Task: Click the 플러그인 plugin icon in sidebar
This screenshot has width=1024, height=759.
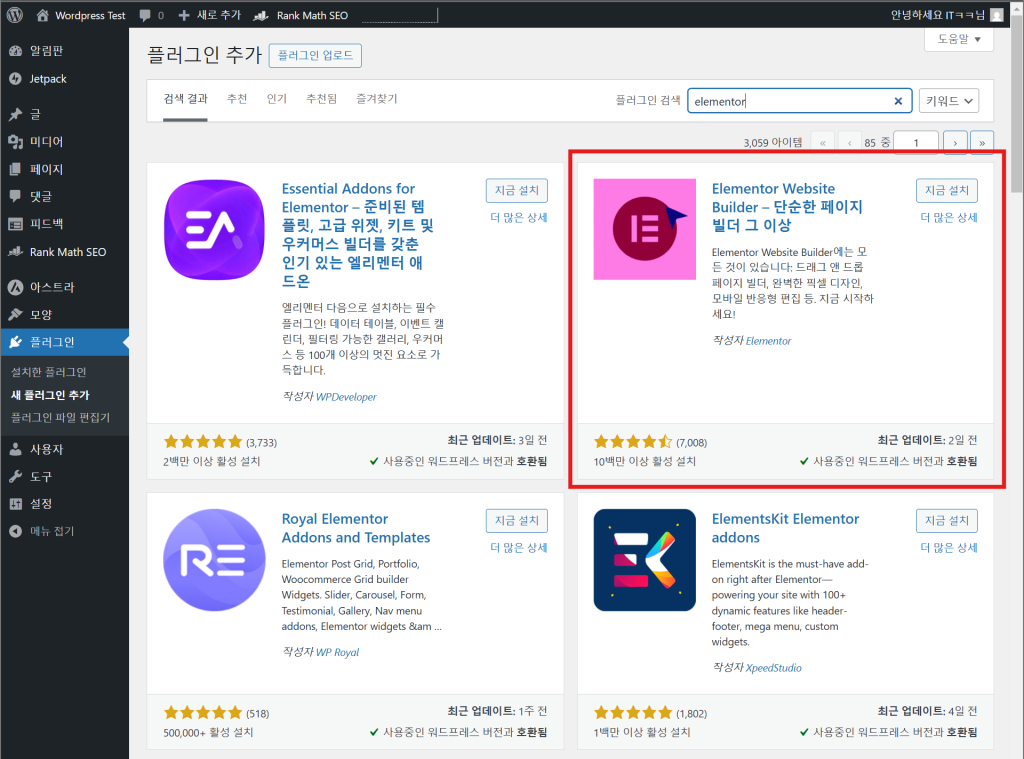Action: 16,342
